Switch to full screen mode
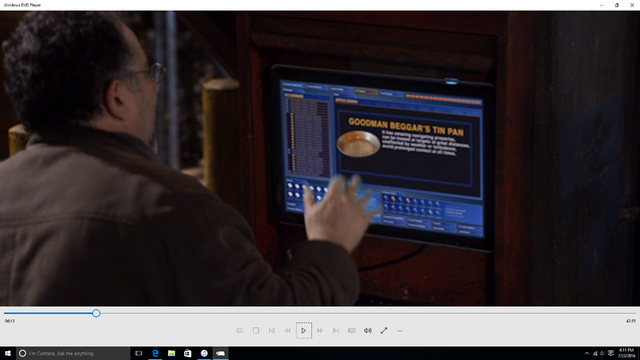This screenshot has width=640, height=360. 384,331
